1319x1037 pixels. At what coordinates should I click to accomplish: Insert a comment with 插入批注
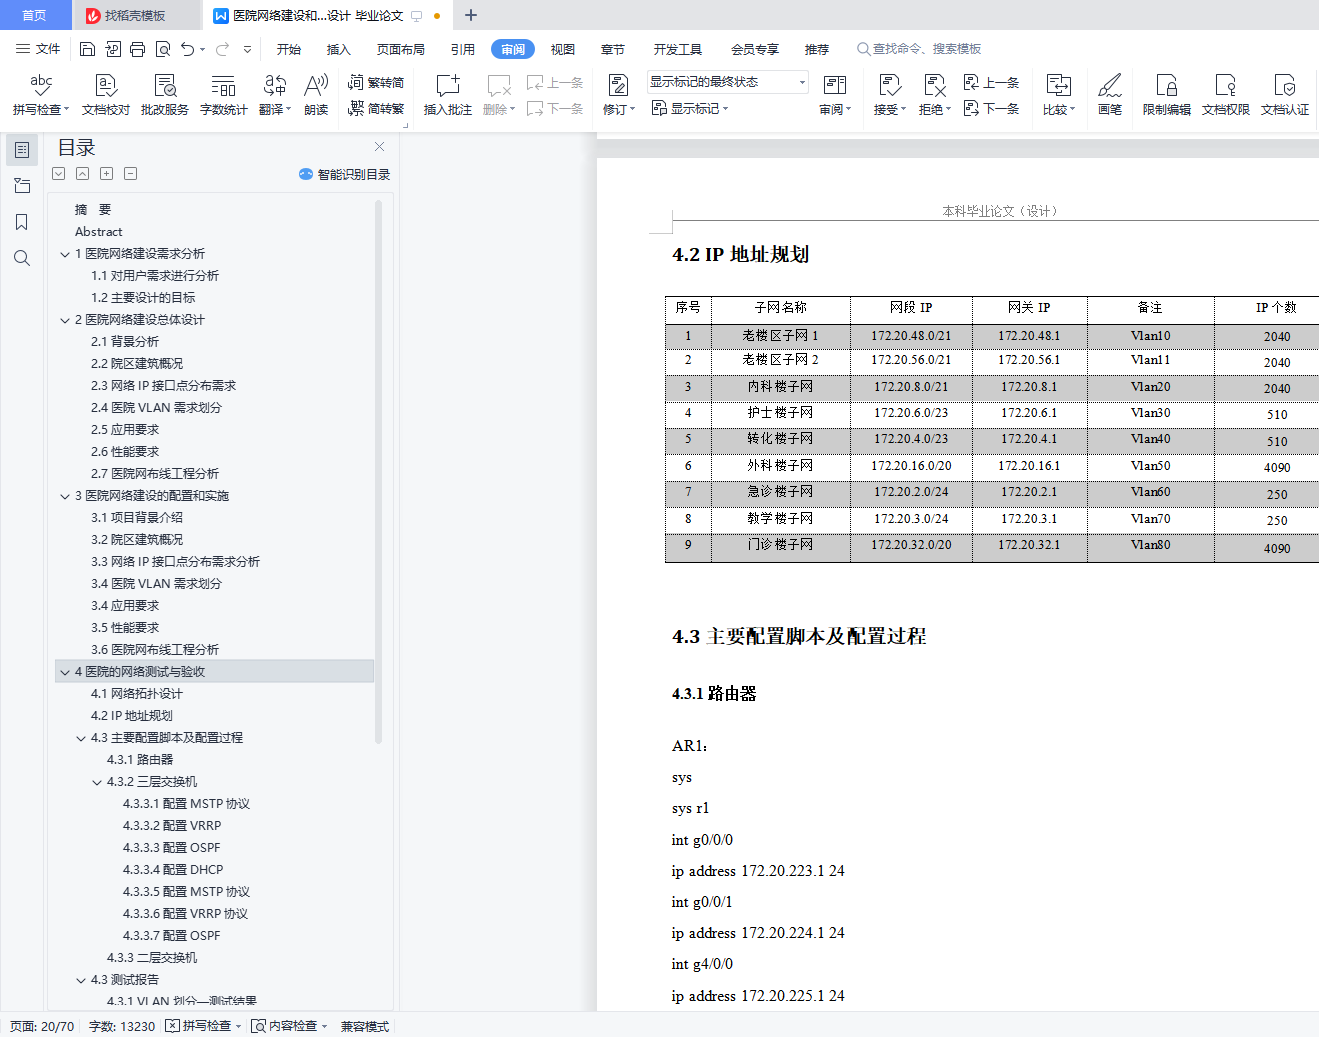[x=448, y=95]
